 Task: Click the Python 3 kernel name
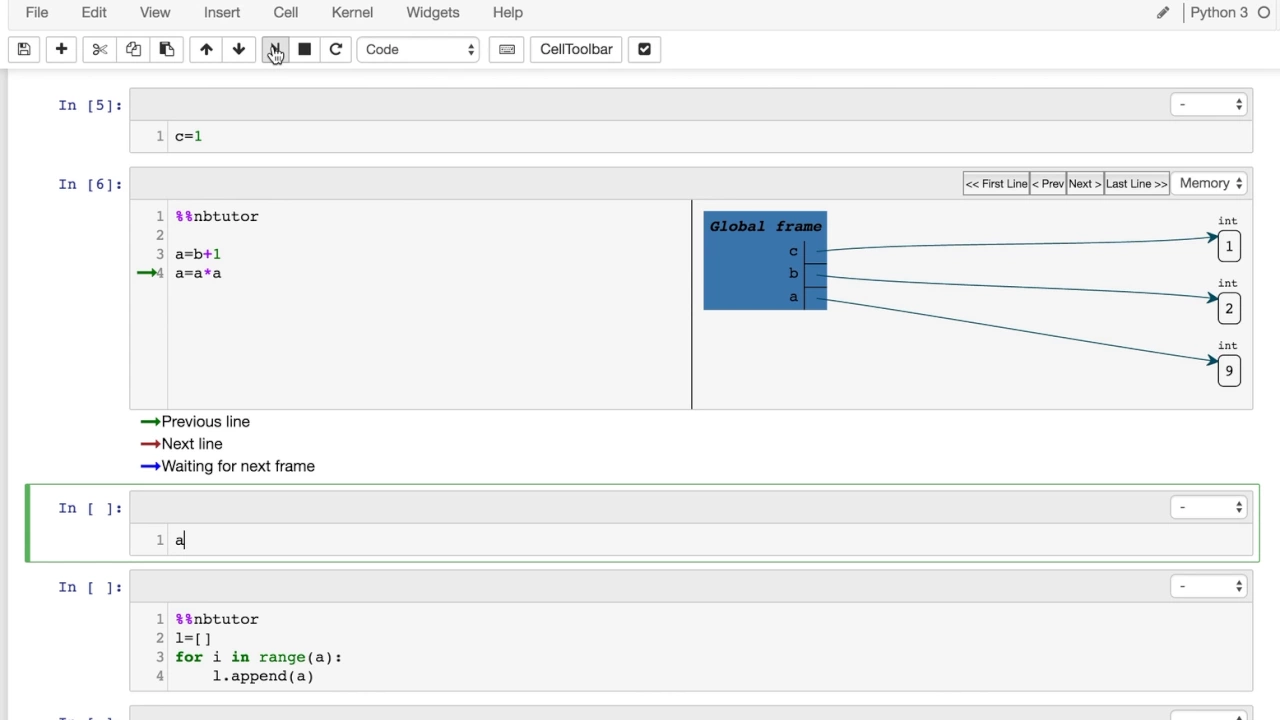click(x=1219, y=13)
